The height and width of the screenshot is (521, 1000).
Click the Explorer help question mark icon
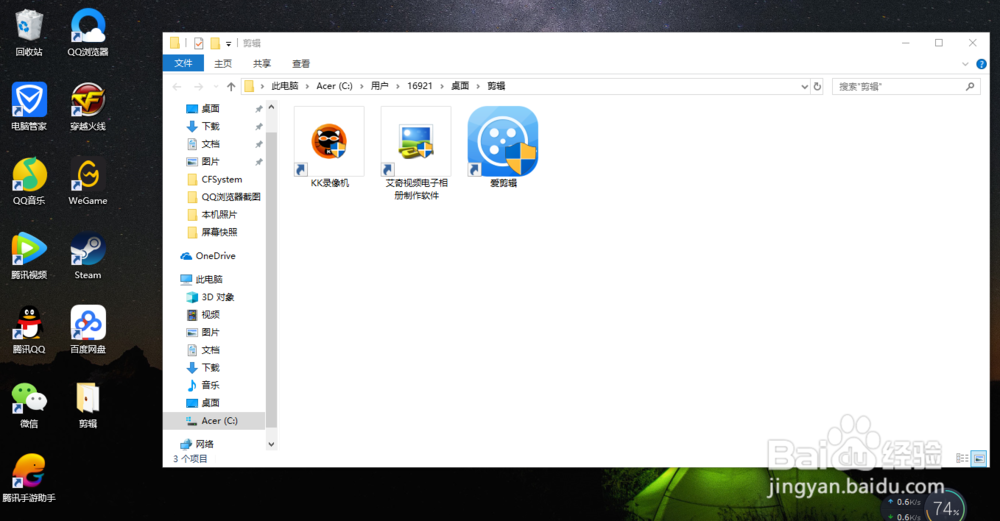coord(982,64)
